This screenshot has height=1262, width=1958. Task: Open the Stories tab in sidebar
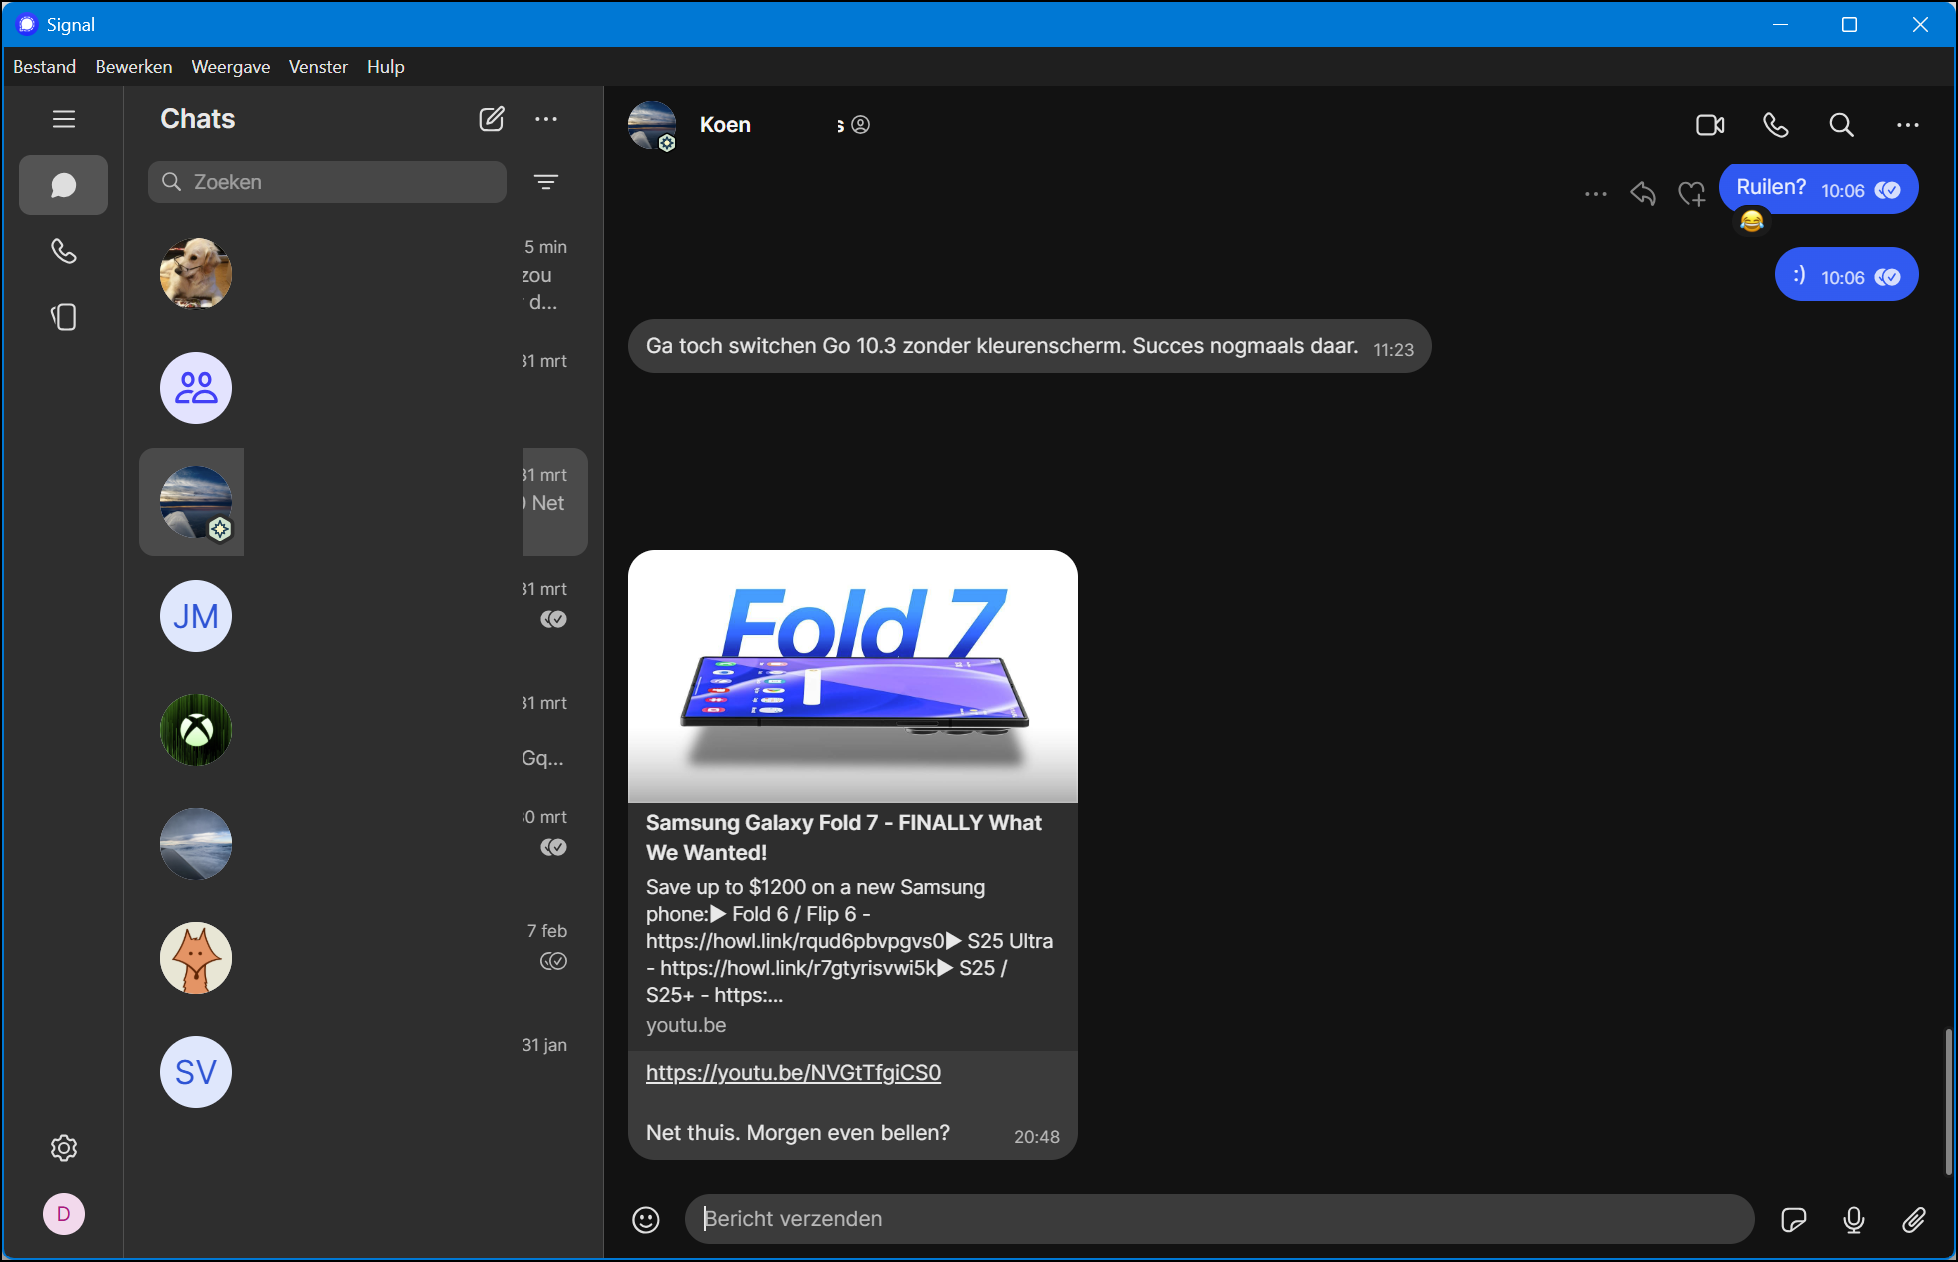tap(64, 317)
